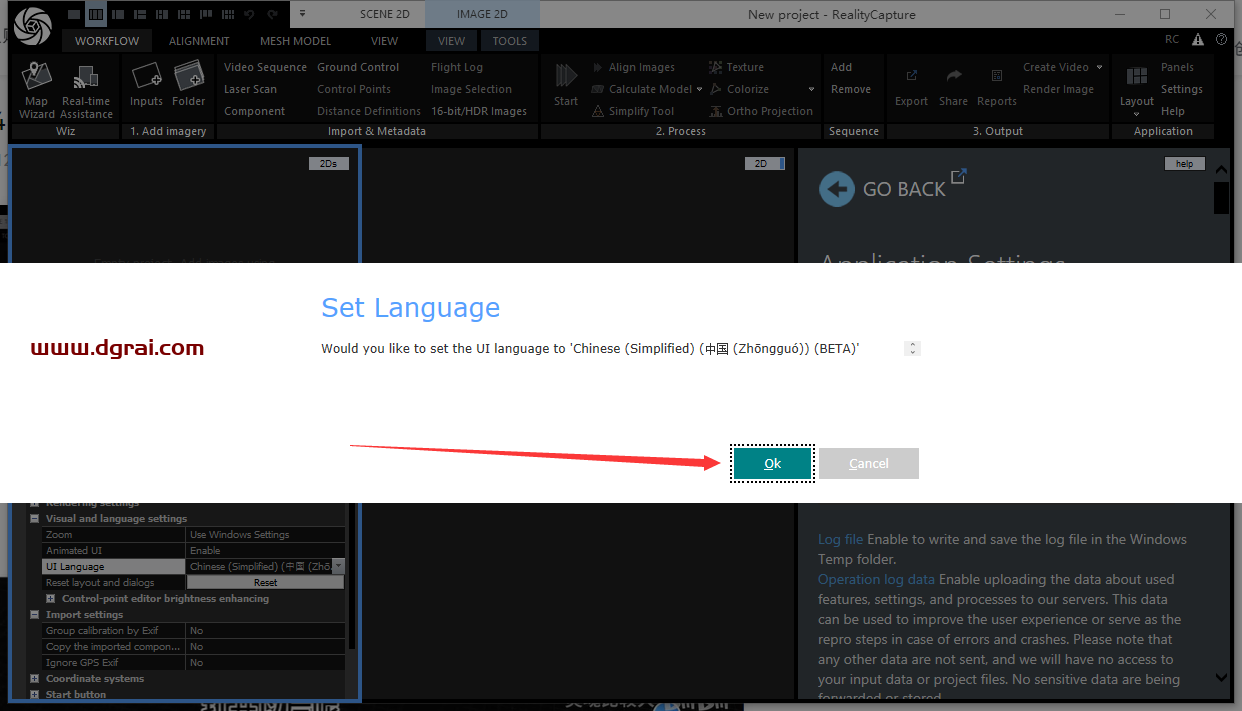
Task: Open the WORKFLOW ribbon tab
Action: (107, 41)
